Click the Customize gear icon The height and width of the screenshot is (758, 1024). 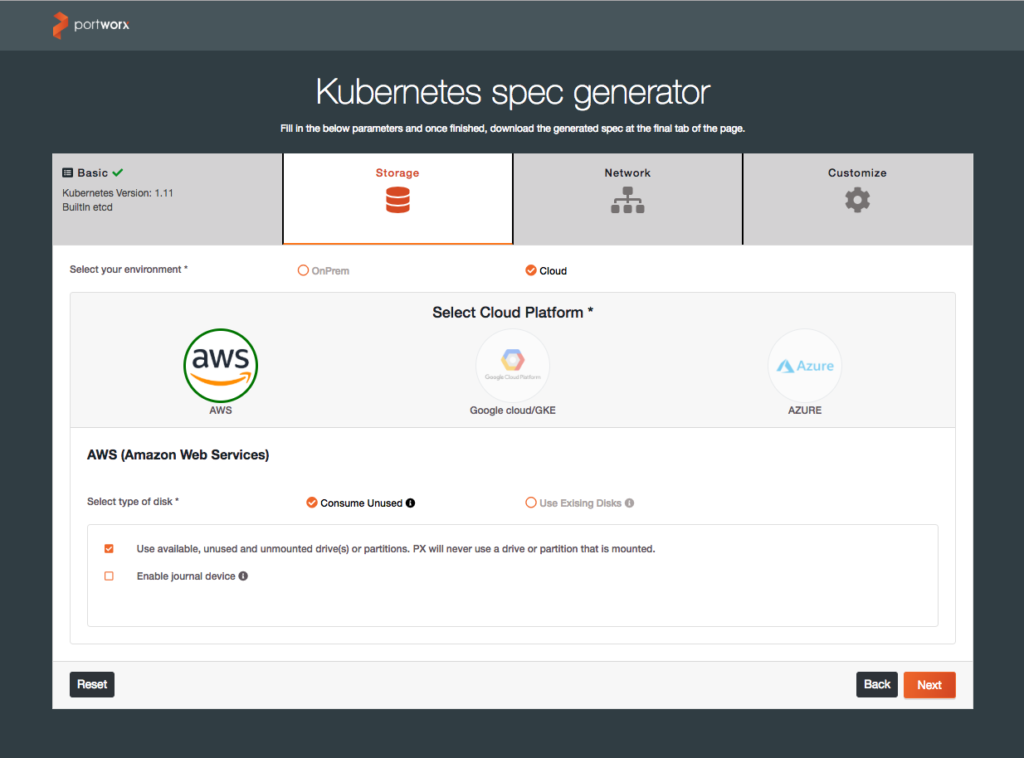(x=857, y=200)
